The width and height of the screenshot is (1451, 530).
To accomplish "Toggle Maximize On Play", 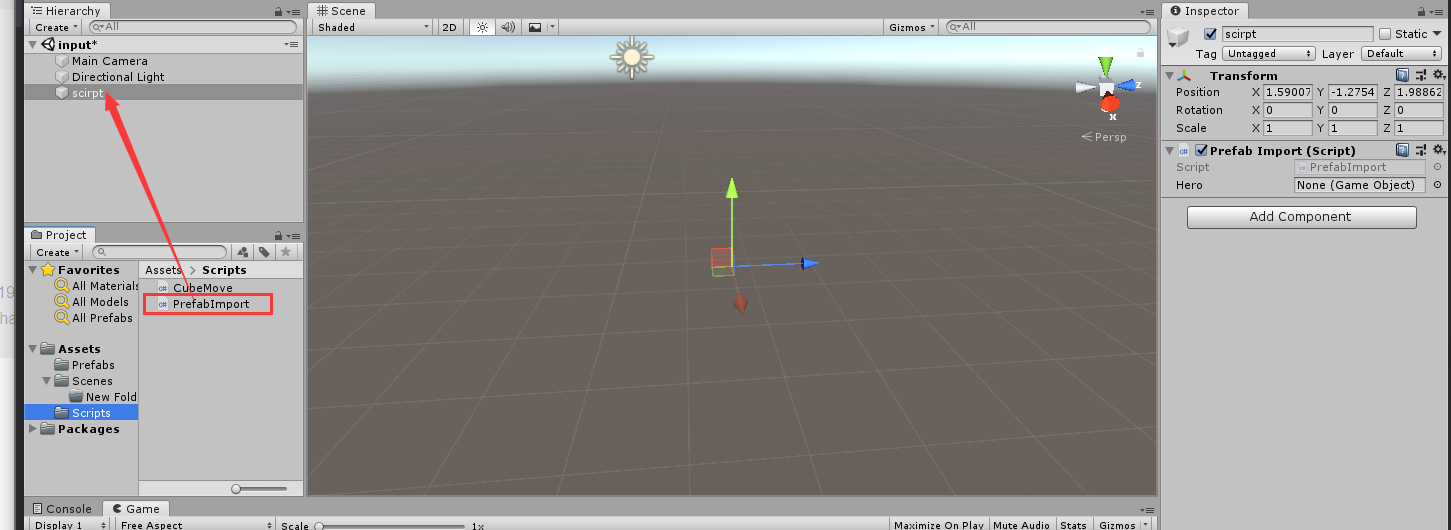I will point(938,525).
